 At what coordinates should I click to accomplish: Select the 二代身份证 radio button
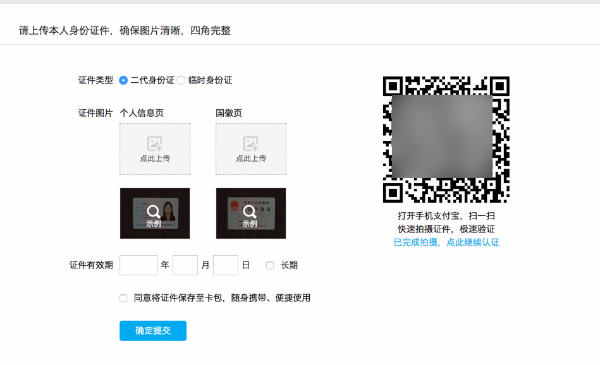click(x=123, y=80)
